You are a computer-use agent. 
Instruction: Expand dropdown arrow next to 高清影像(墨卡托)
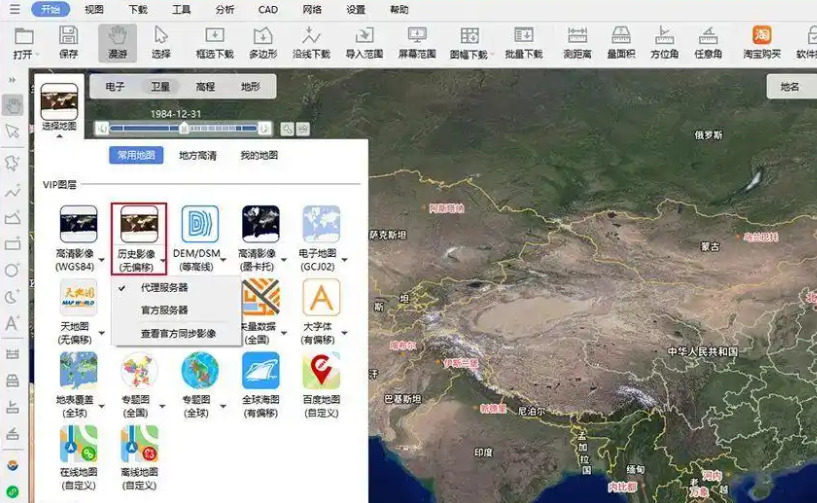coord(284,260)
